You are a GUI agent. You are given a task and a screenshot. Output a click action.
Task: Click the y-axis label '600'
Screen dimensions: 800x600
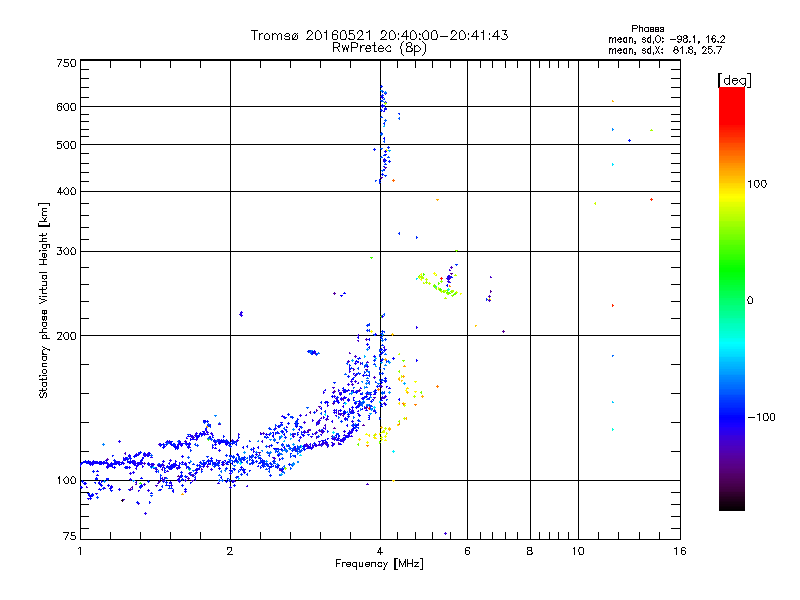tap(66, 107)
